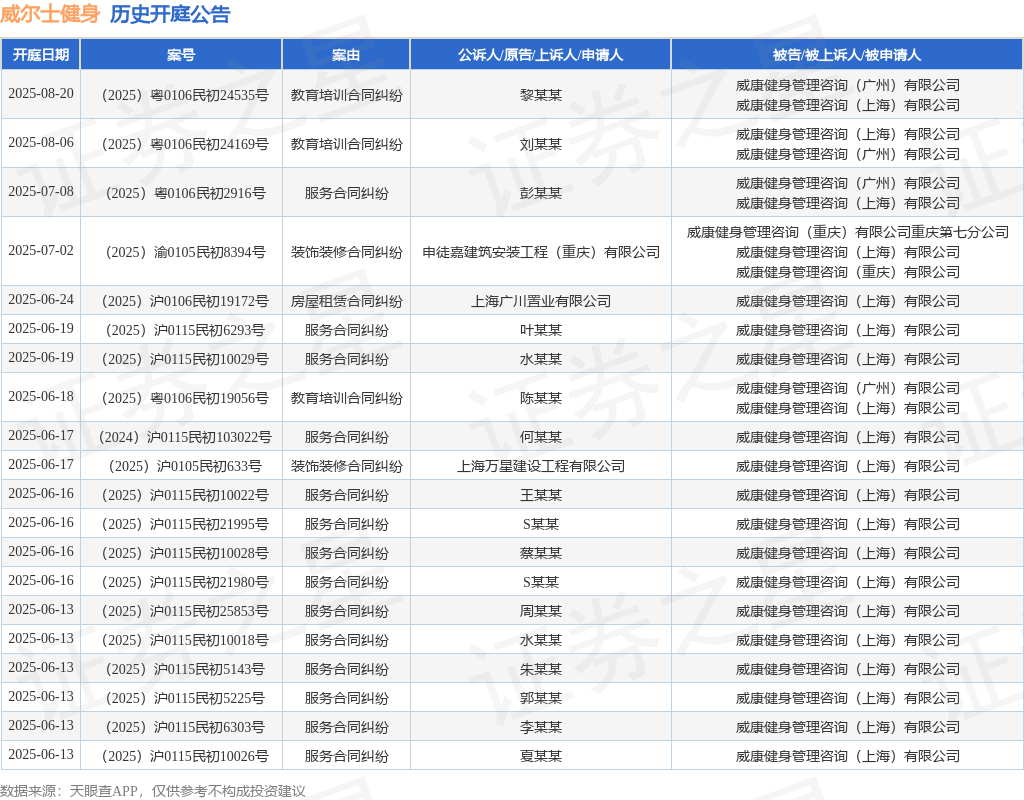The image size is (1024, 800).
Task: Click date cell 2025-08-06
Action: pyautogui.click(x=40, y=142)
